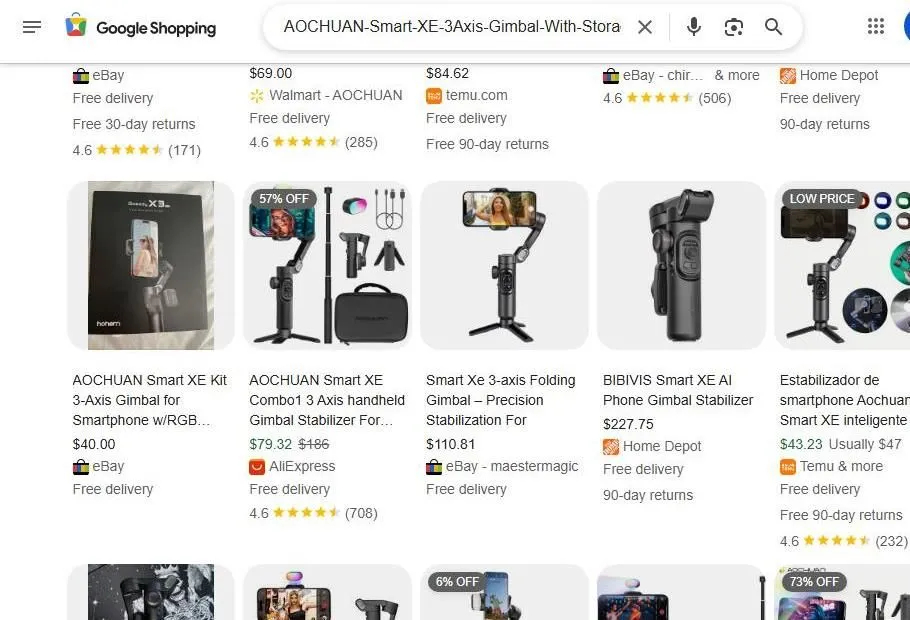Click the $69.00 price
Screen dimensions: 910x620
pyautogui.click(x=270, y=73)
